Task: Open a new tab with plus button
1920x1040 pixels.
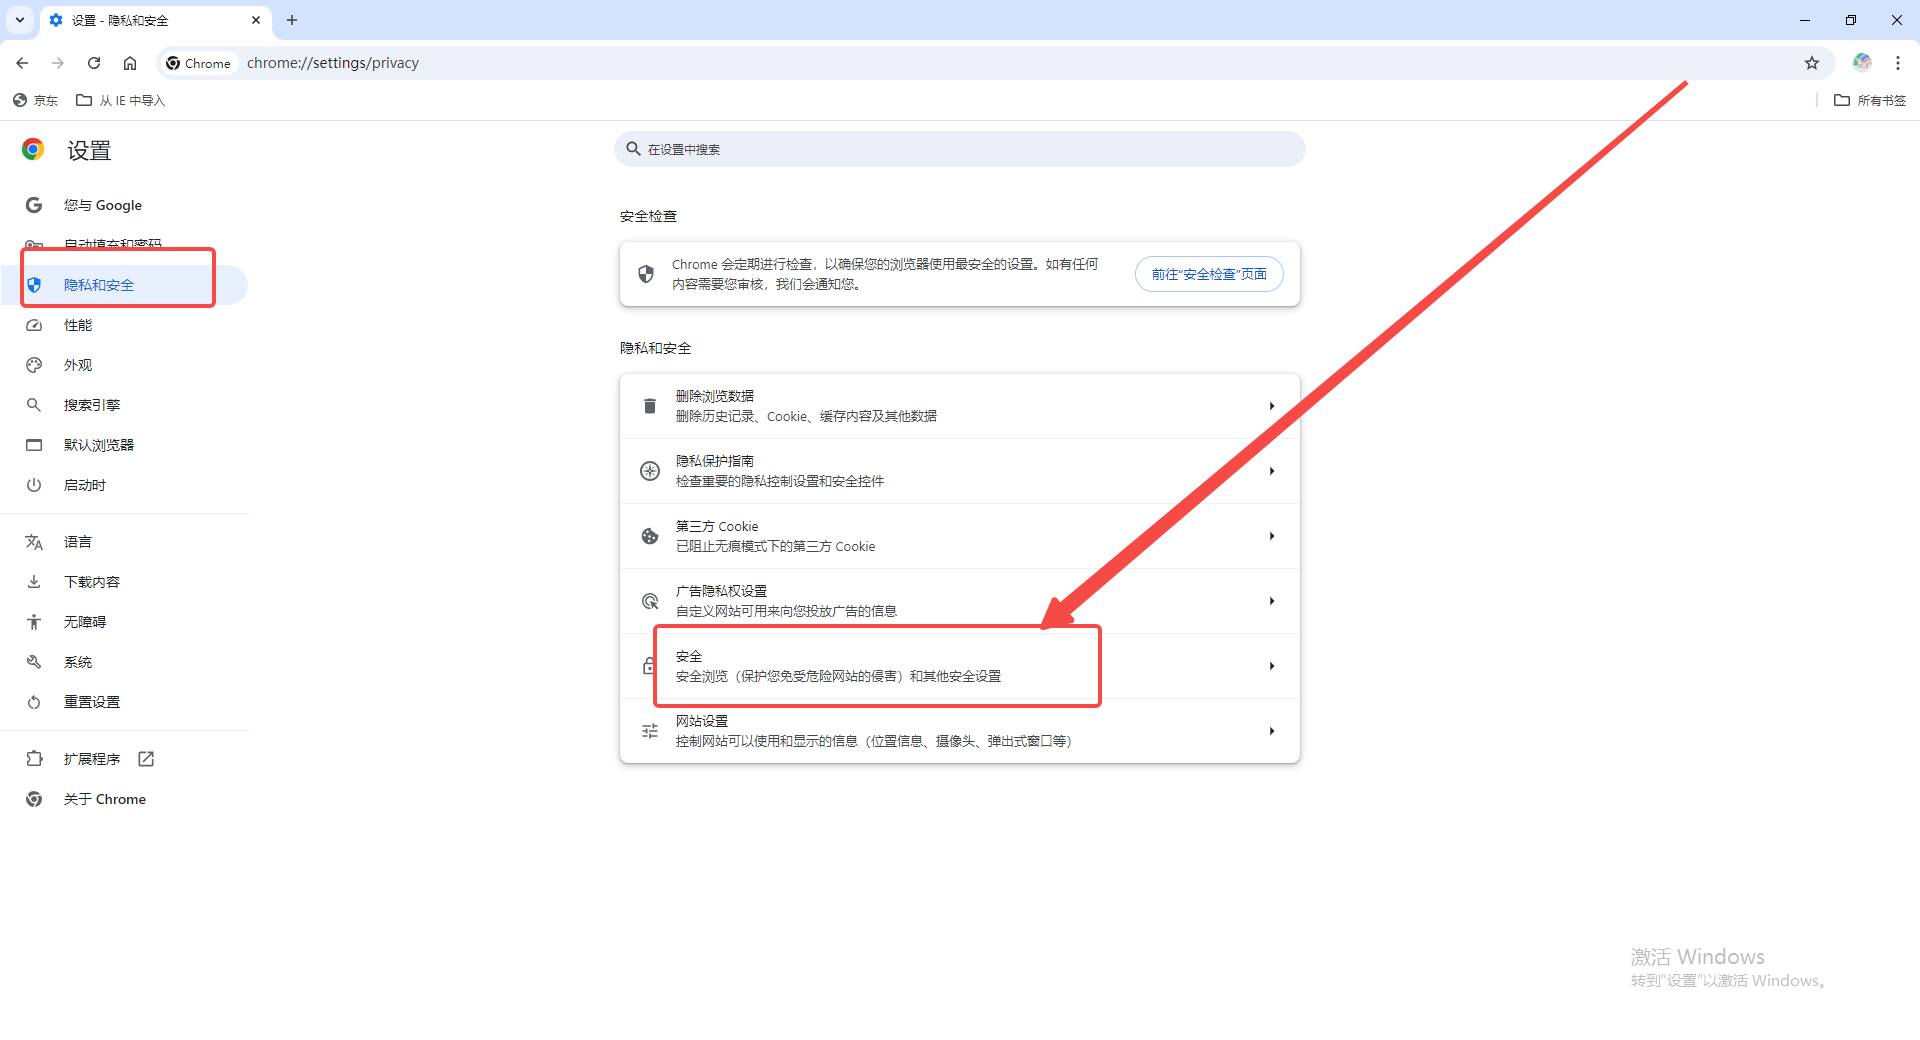Action: 292,20
